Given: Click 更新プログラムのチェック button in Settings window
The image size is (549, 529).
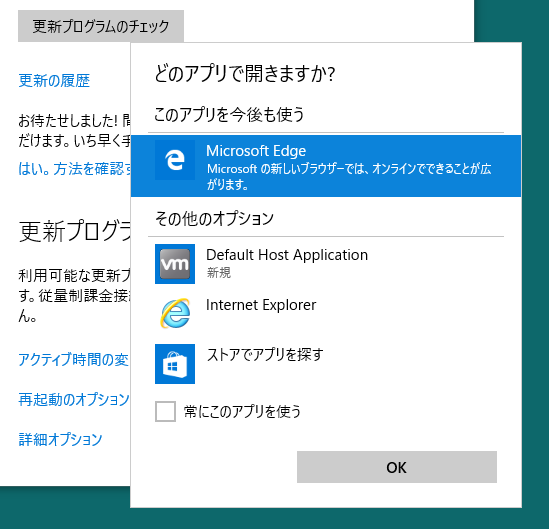Looking at the screenshot, I should click(101, 26).
